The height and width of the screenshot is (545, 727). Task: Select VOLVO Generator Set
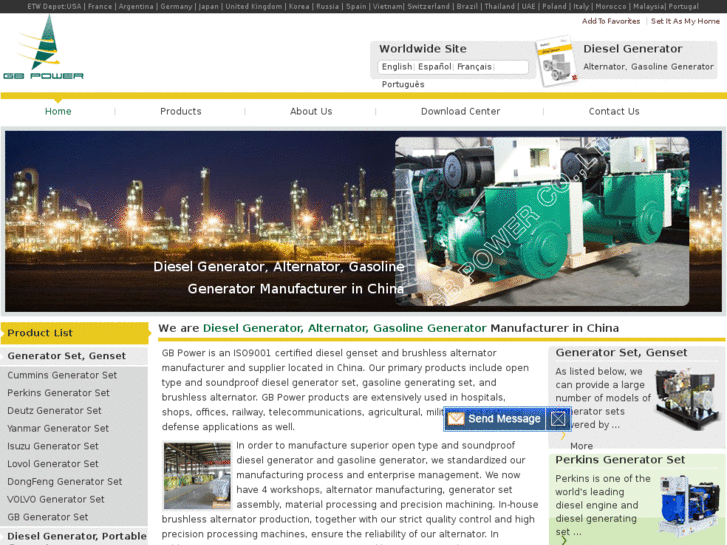tap(56, 500)
